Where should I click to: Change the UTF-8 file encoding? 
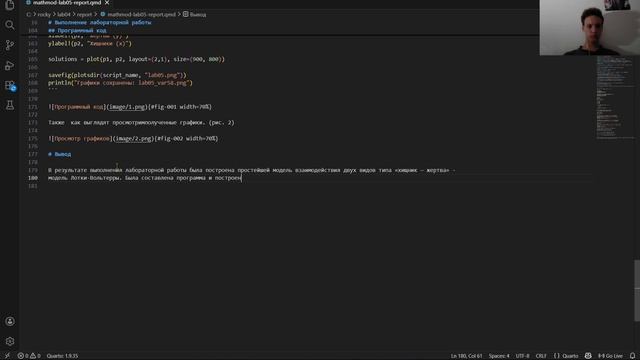522,356
